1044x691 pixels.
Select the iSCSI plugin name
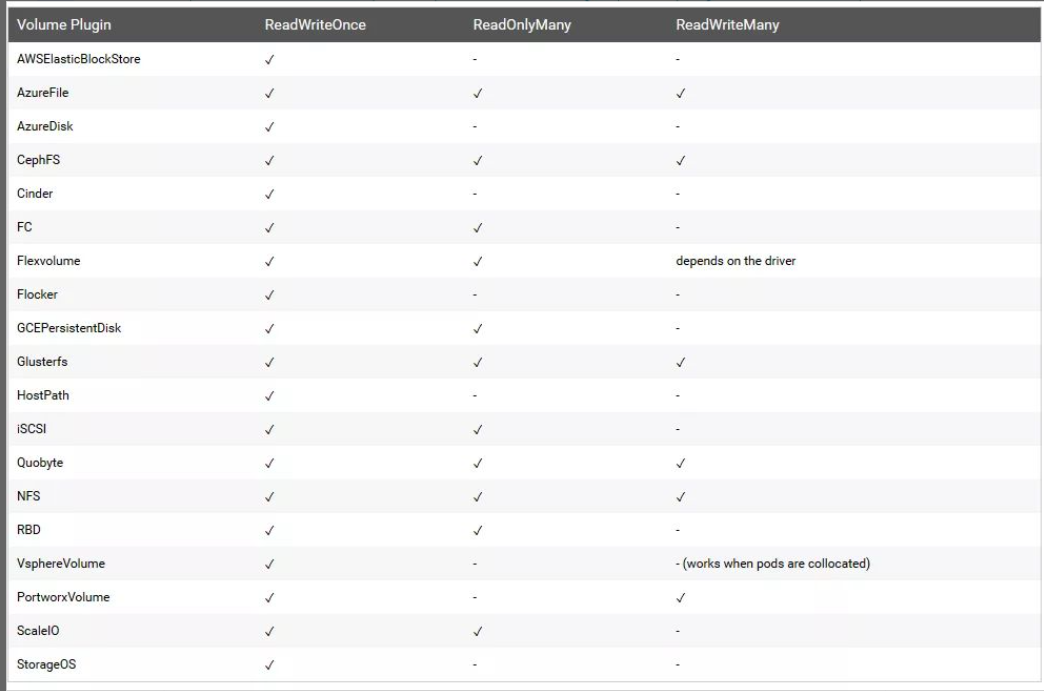[31, 429]
